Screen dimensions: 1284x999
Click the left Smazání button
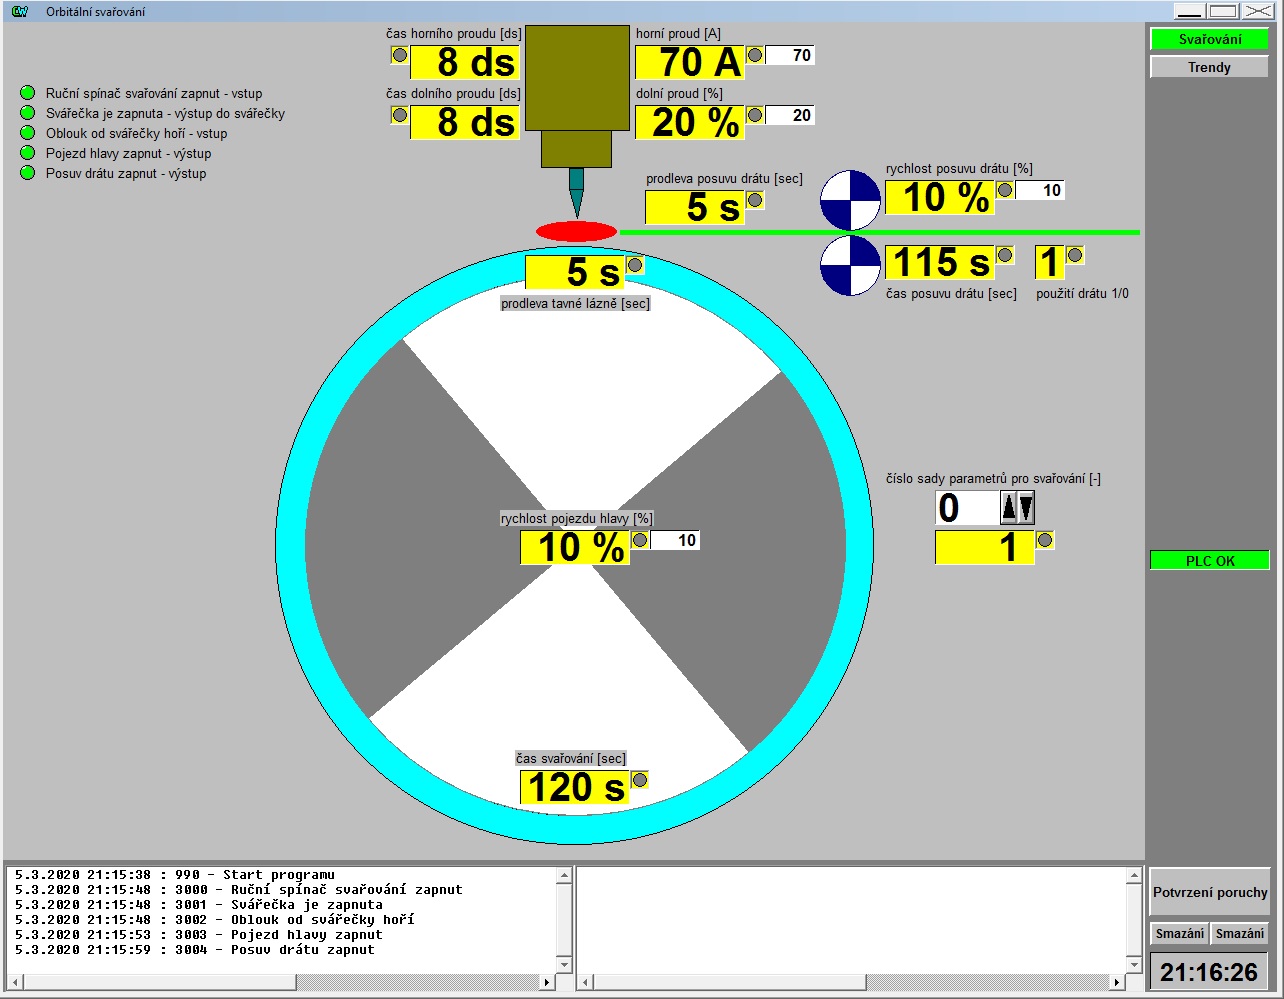pos(1179,934)
